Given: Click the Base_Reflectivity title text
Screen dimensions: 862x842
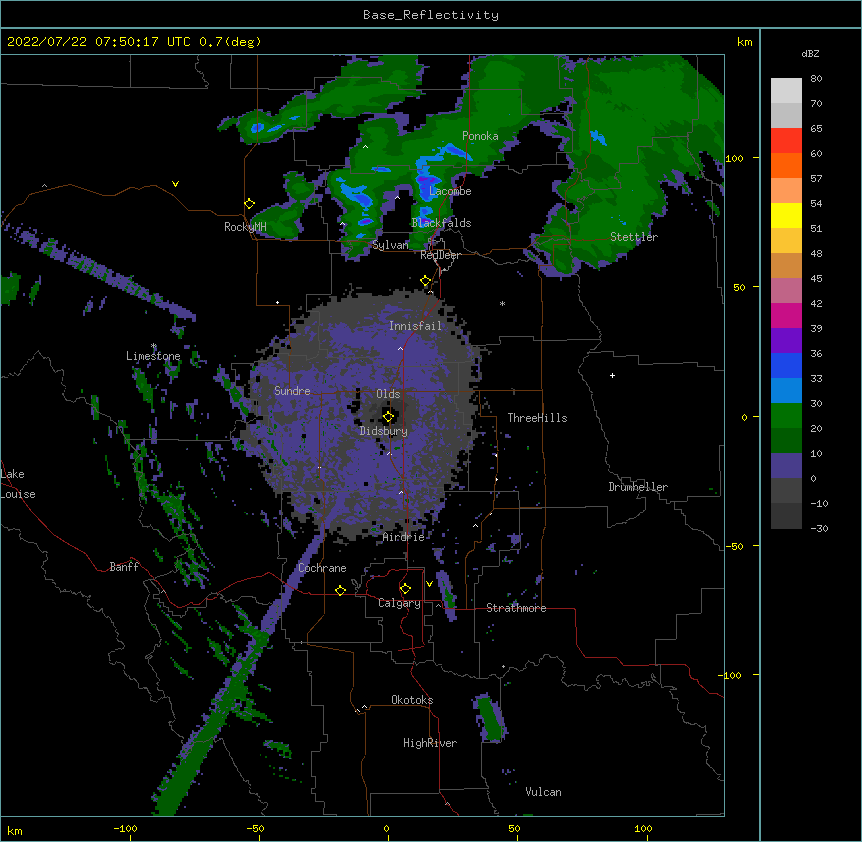Looking at the screenshot, I should click(431, 15).
